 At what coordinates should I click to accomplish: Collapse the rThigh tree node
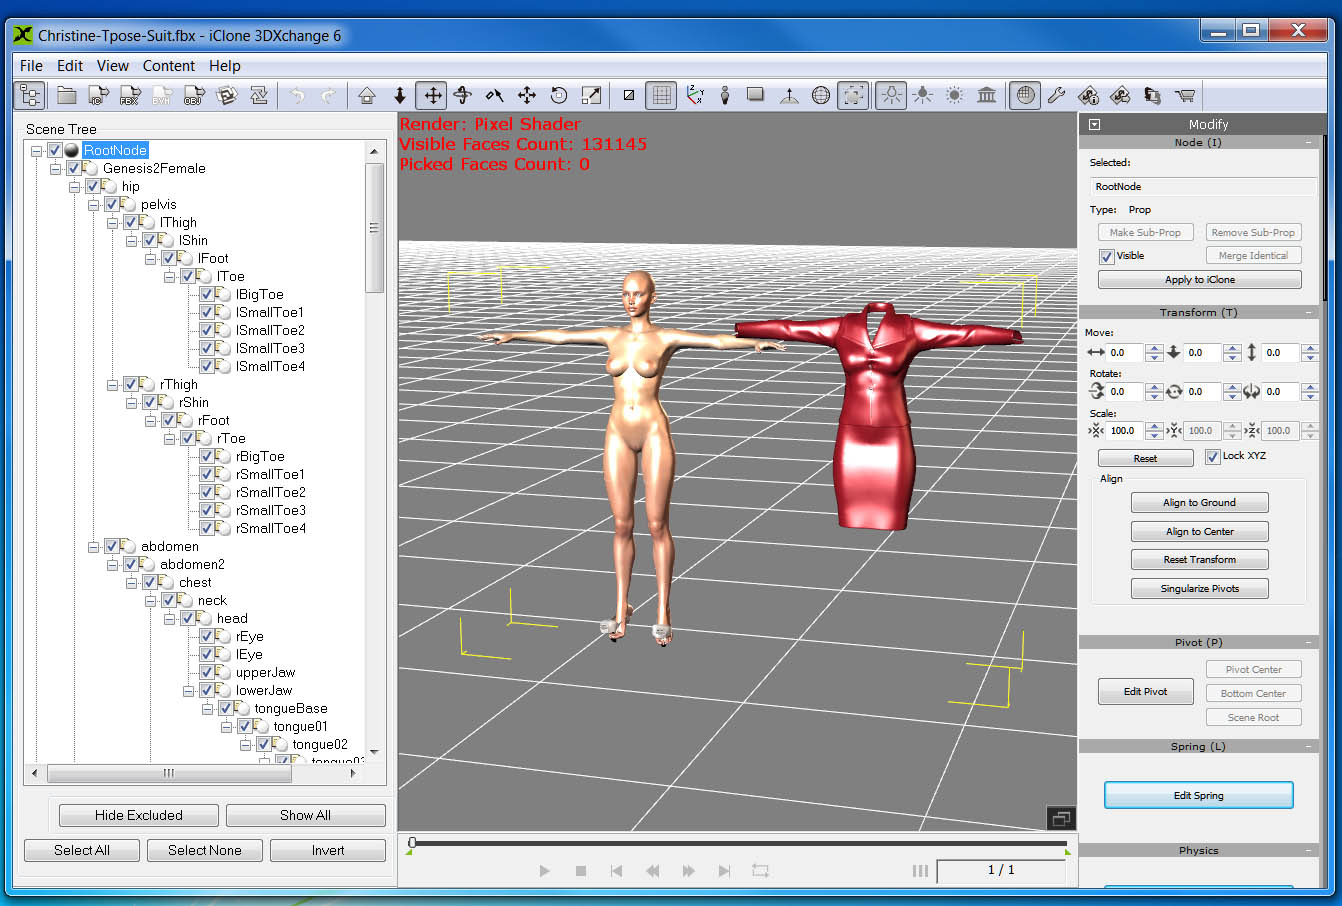(x=112, y=385)
